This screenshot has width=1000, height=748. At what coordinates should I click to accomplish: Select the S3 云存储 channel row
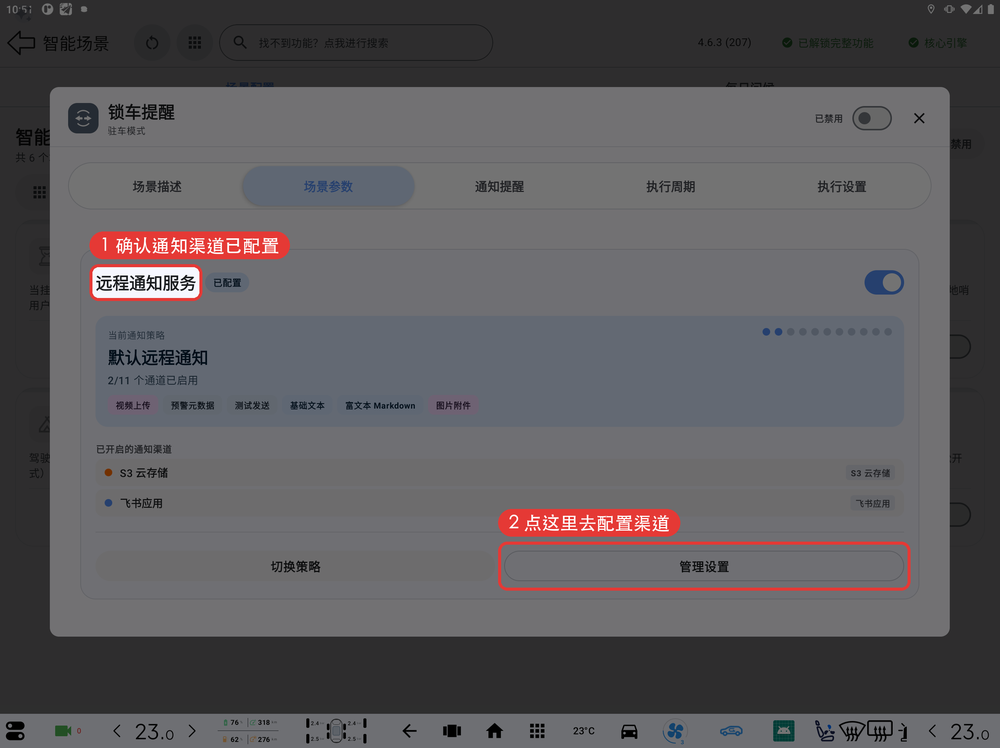point(499,473)
